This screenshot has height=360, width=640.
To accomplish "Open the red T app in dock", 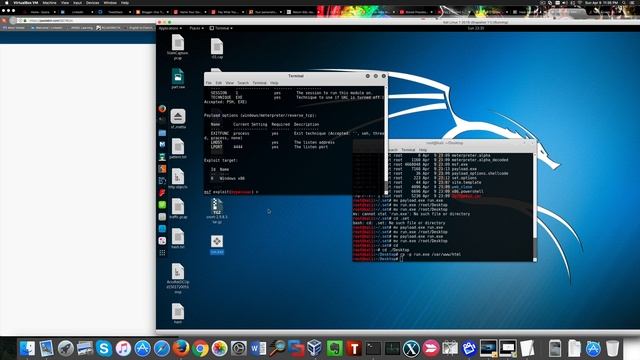I will pyautogui.click(x=353, y=349).
